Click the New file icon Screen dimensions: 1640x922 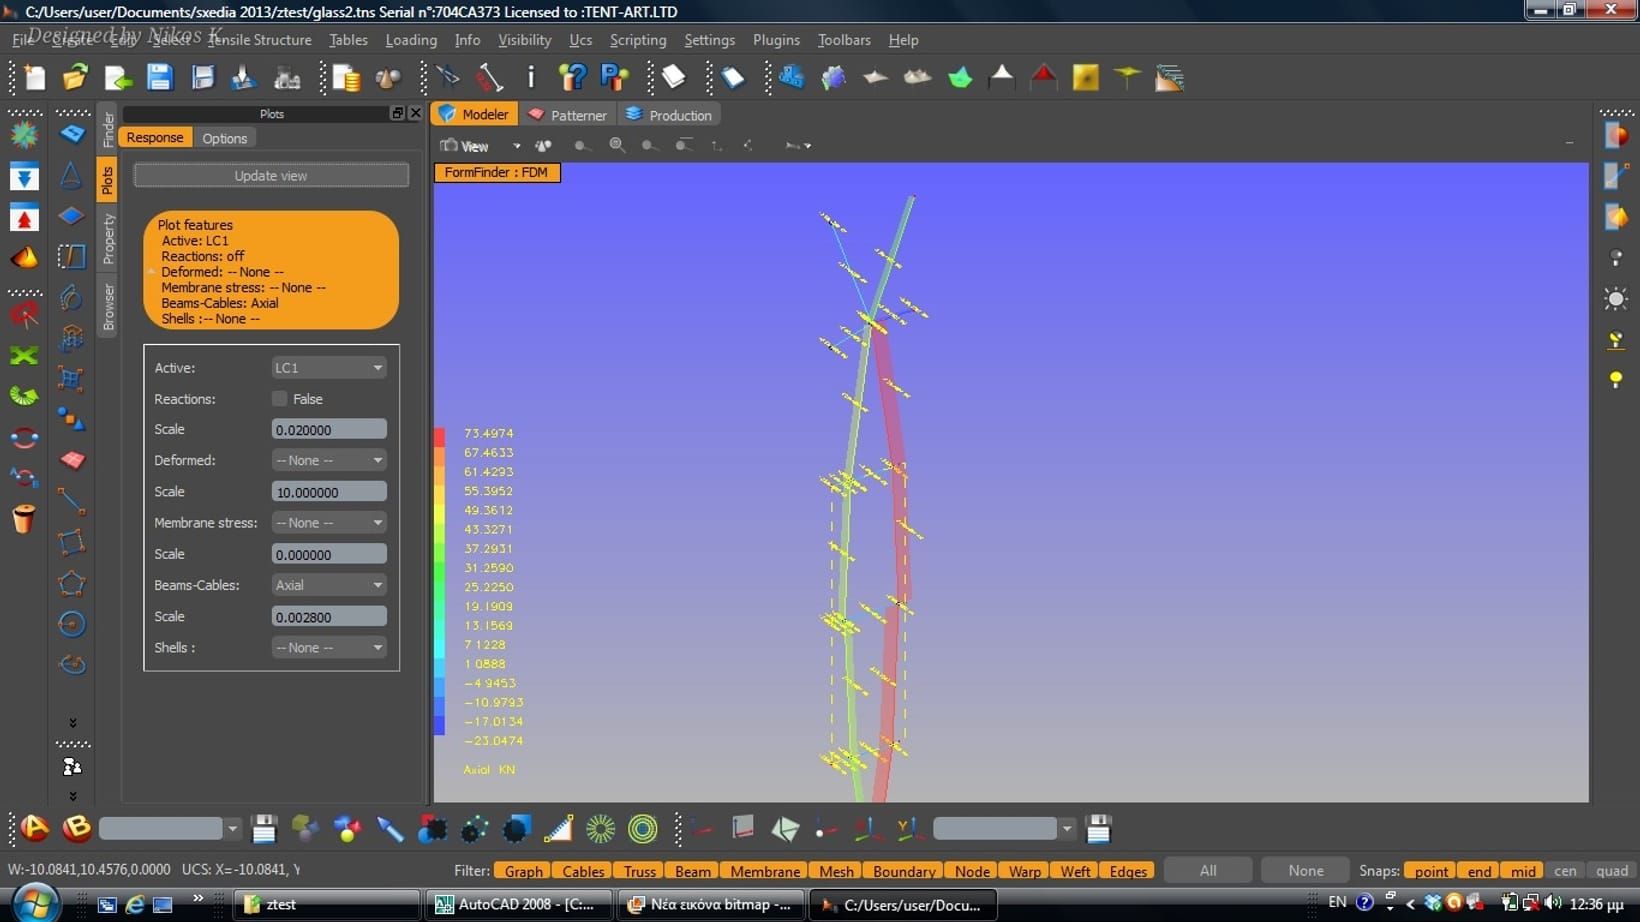[34, 78]
